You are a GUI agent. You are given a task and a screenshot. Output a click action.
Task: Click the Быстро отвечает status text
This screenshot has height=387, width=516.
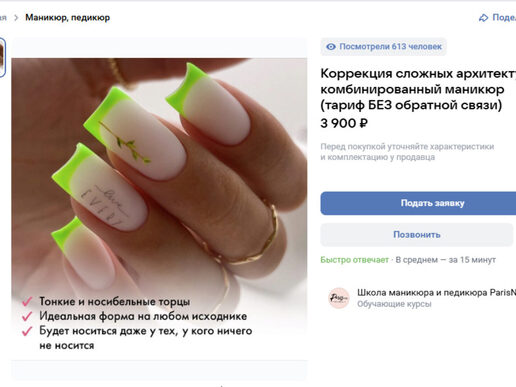(x=354, y=260)
